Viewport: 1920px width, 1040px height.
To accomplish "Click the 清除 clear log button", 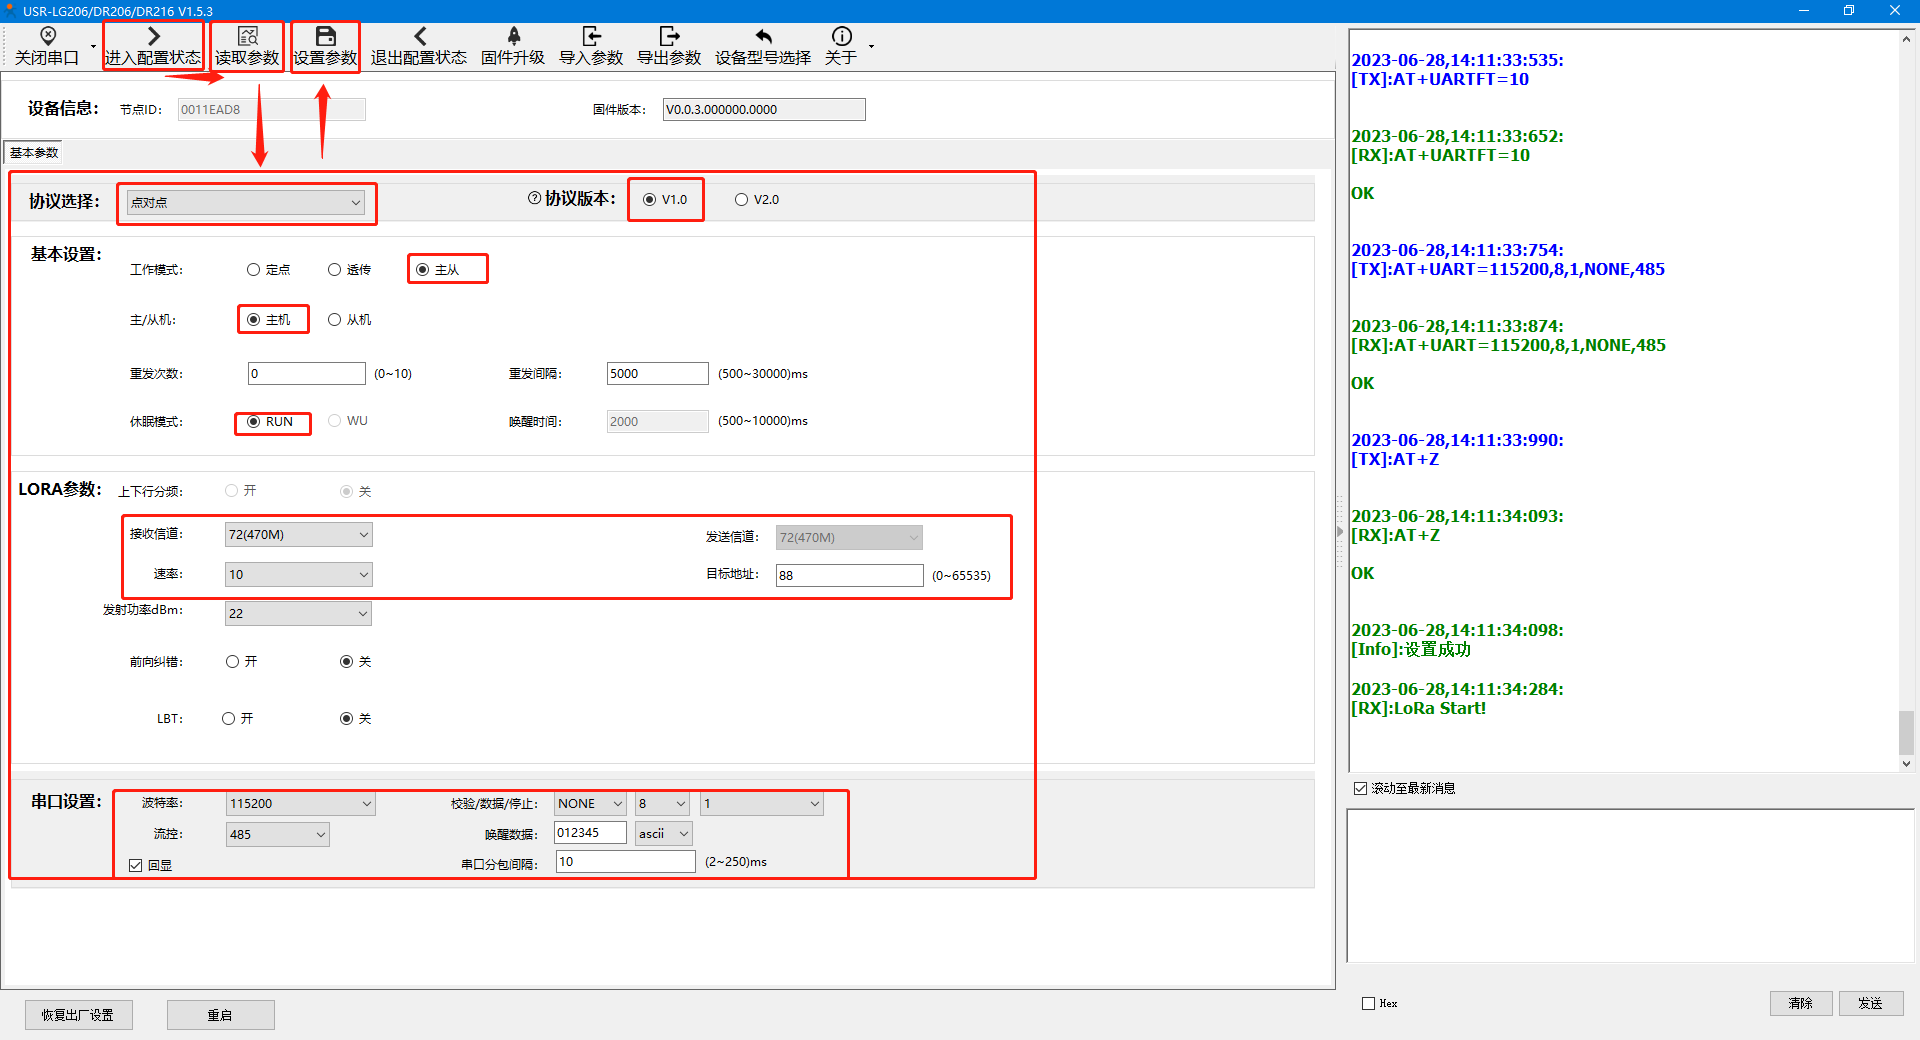I will [x=1800, y=1003].
